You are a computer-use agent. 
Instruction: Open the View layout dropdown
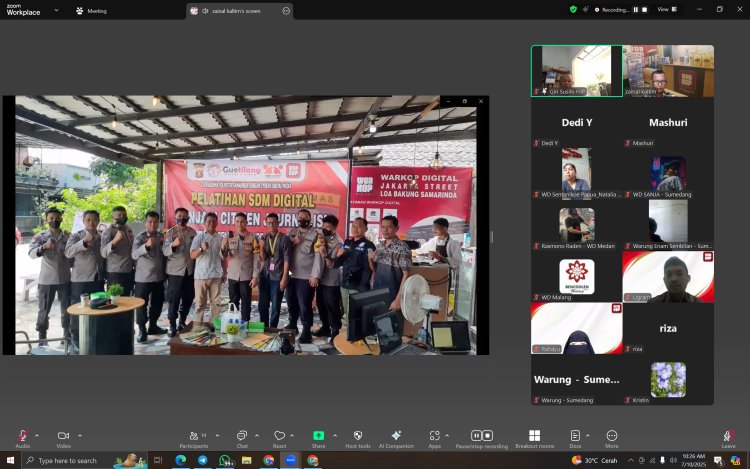[x=665, y=9]
